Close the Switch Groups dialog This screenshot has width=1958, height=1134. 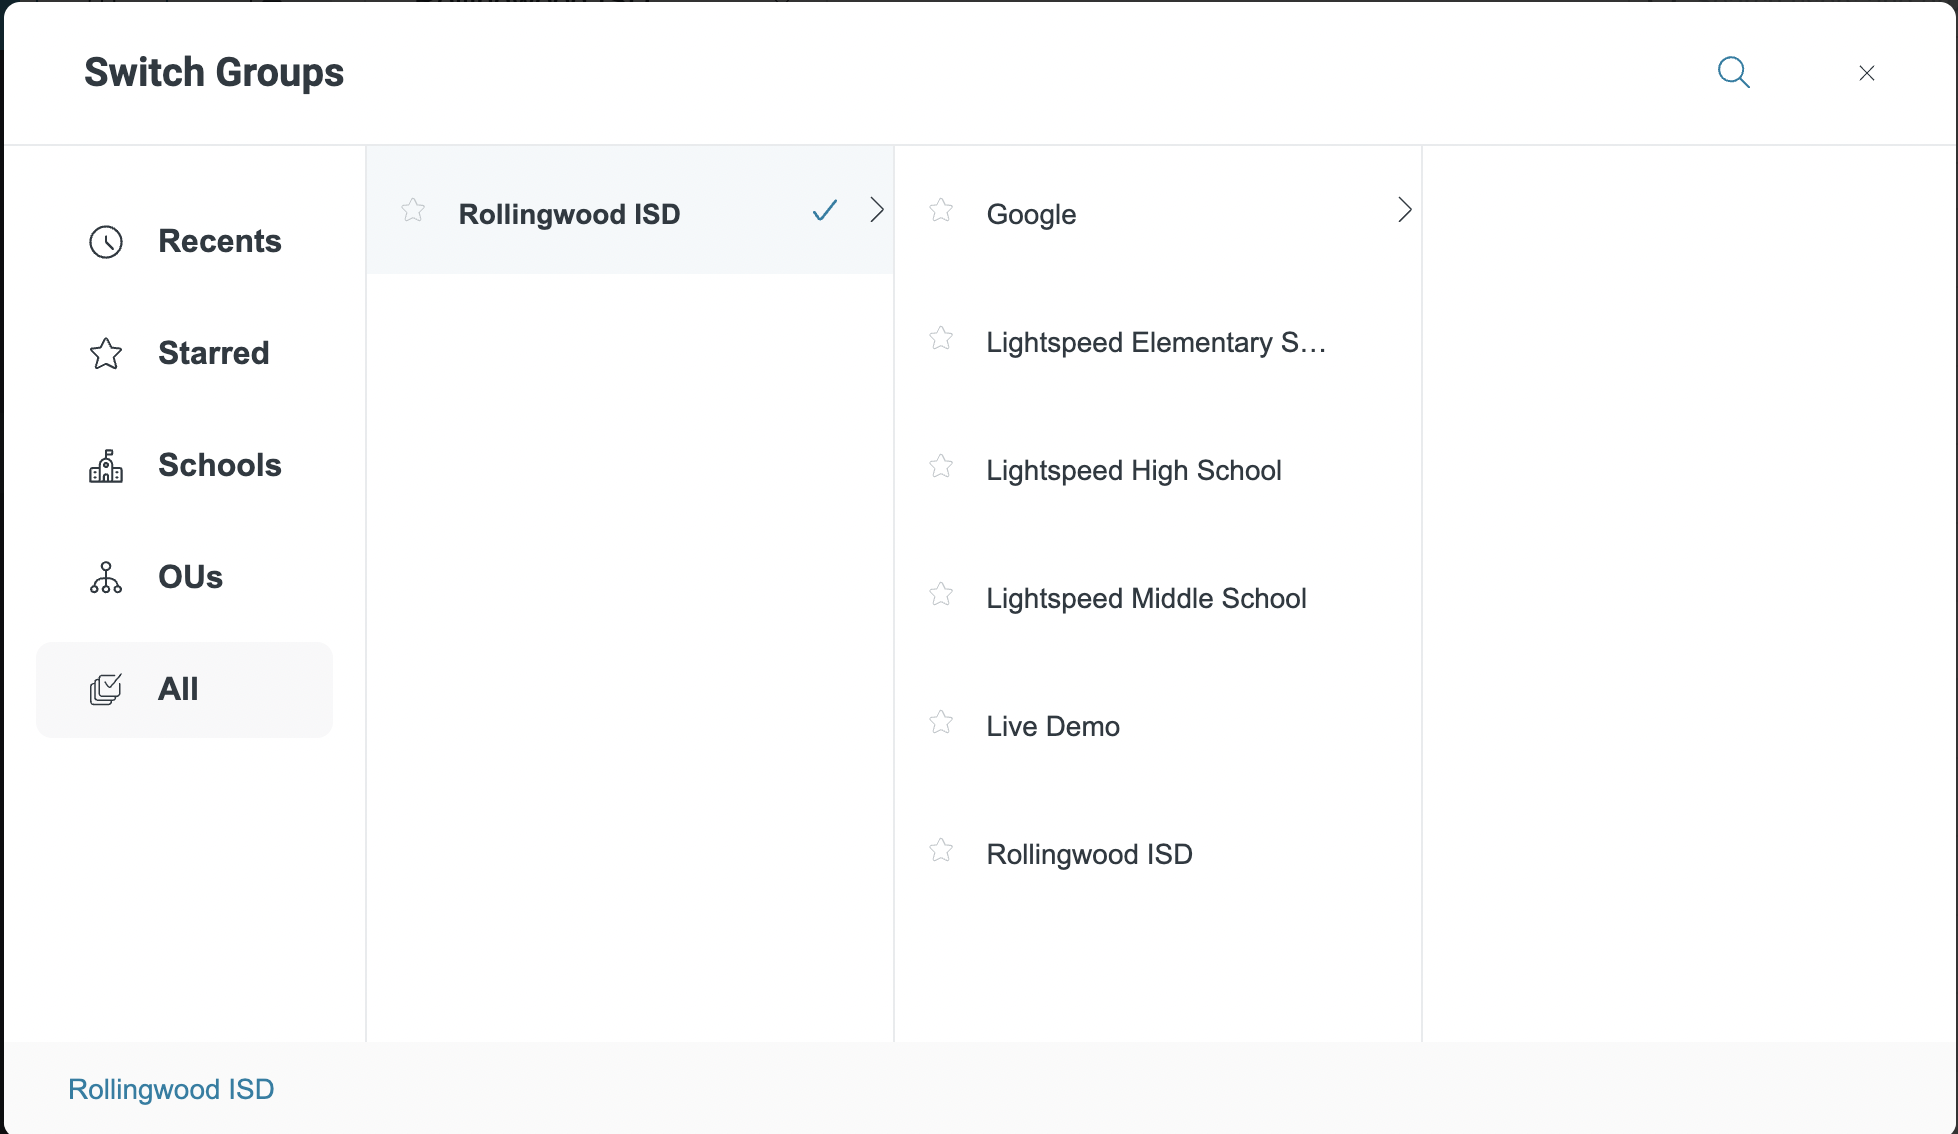pyautogui.click(x=1866, y=73)
